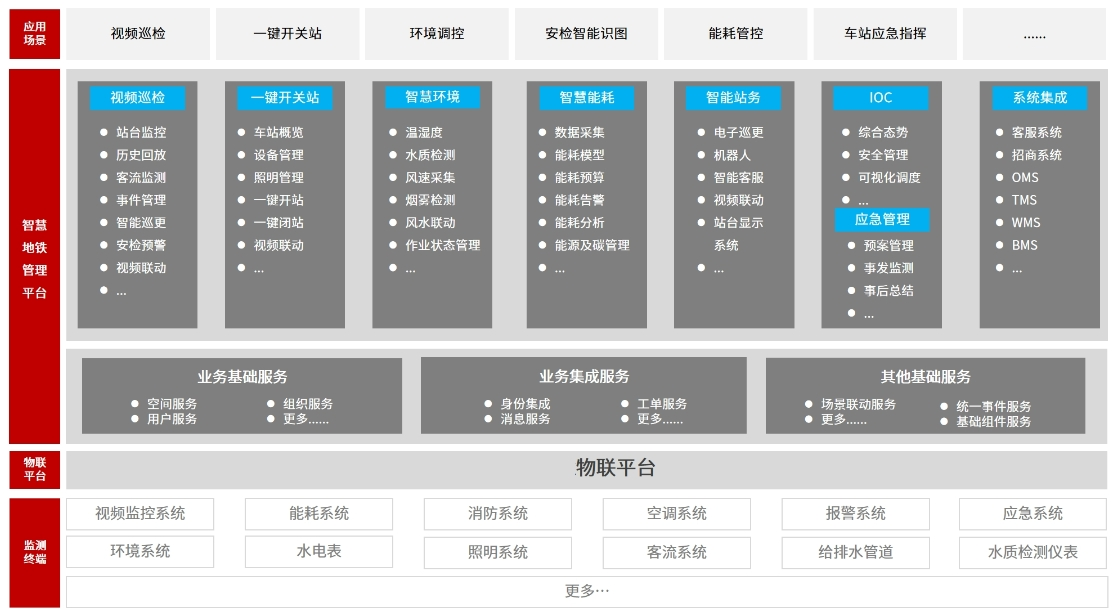Click the wide gray 物联平台 bar
Screen dimensions: 1116x616
point(586,469)
